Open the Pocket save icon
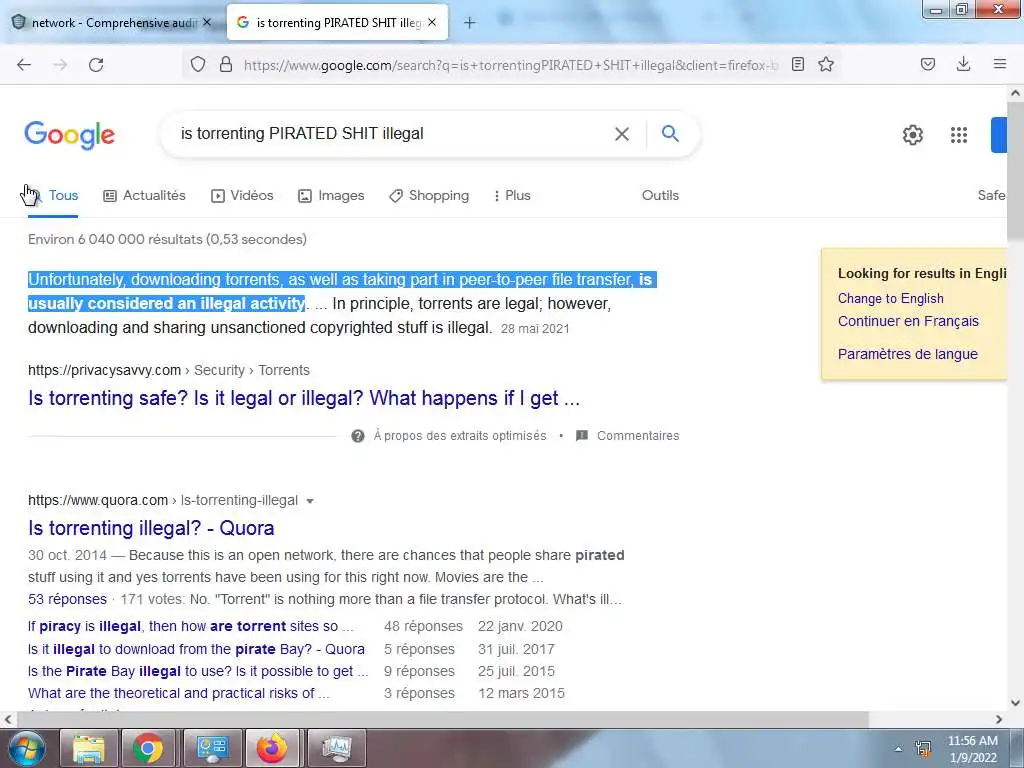1024x768 pixels. (x=928, y=64)
